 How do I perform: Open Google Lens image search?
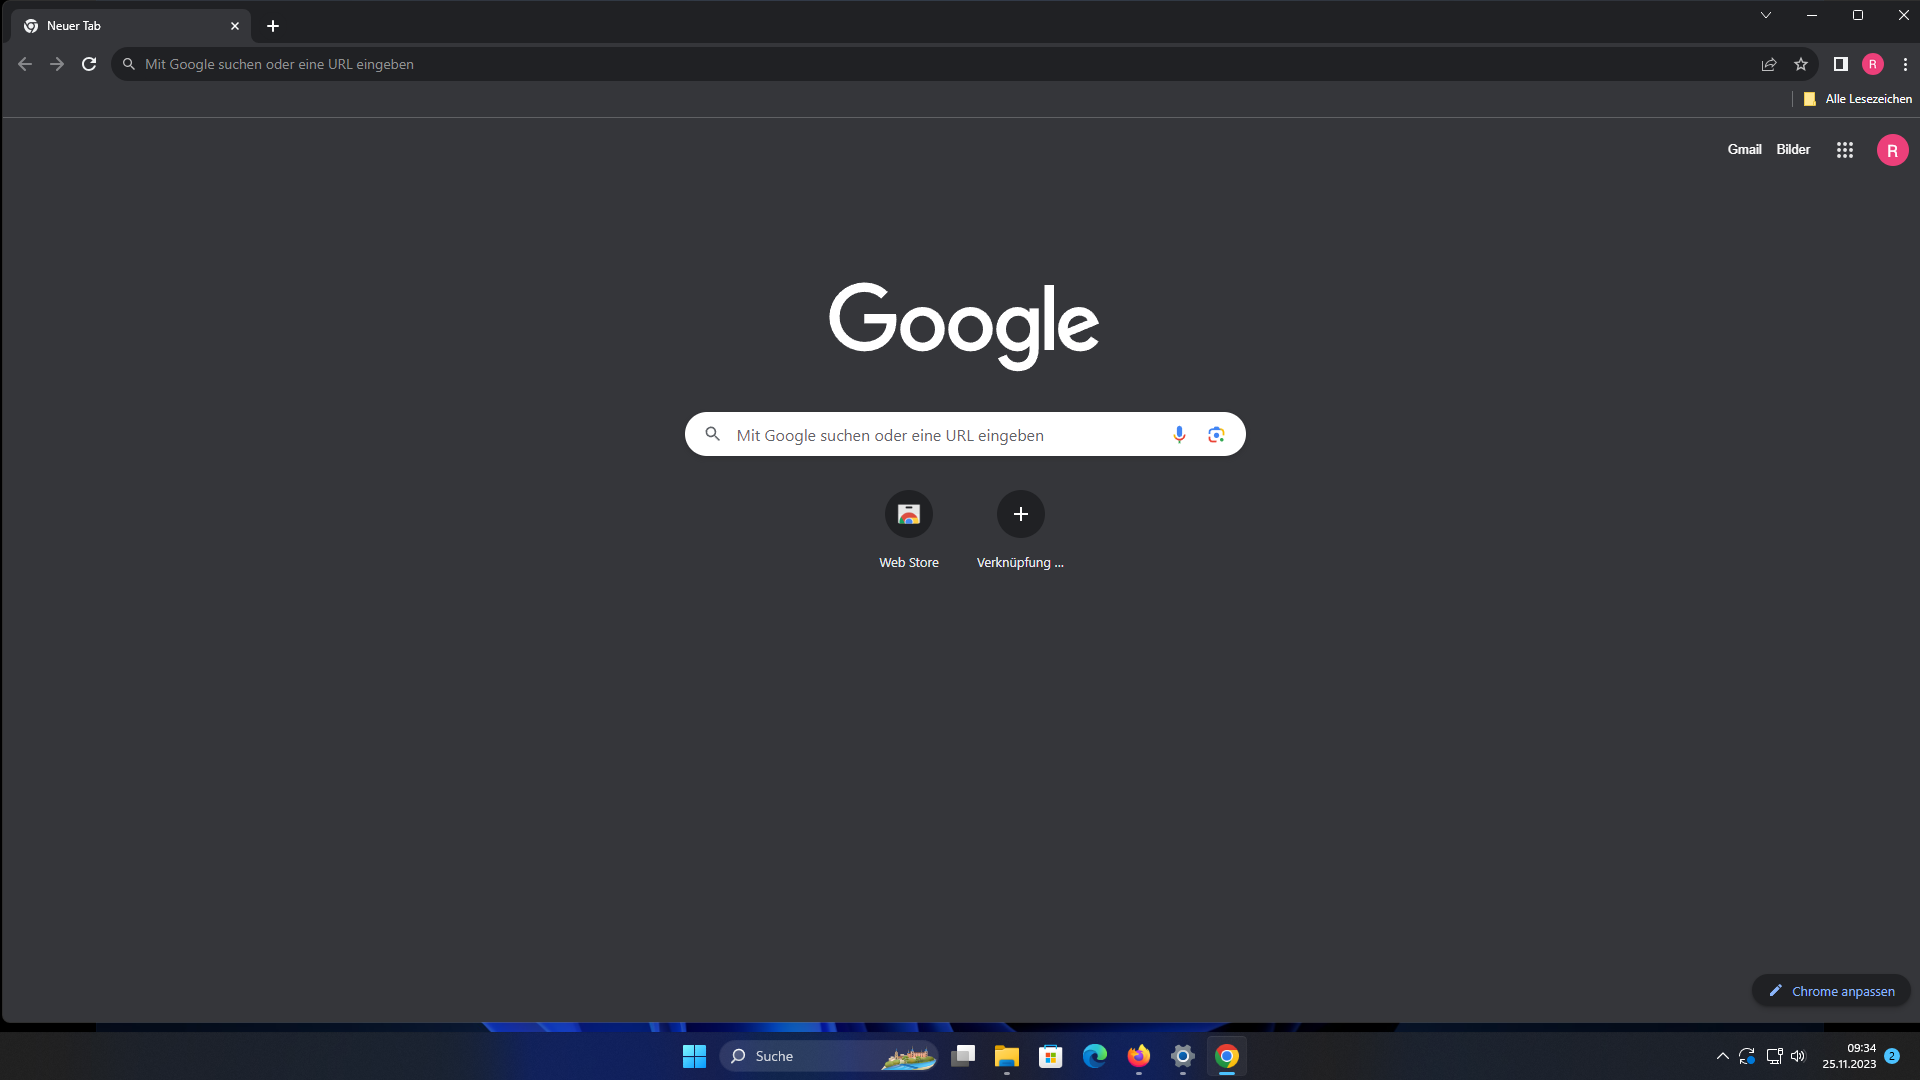click(x=1216, y=434)
